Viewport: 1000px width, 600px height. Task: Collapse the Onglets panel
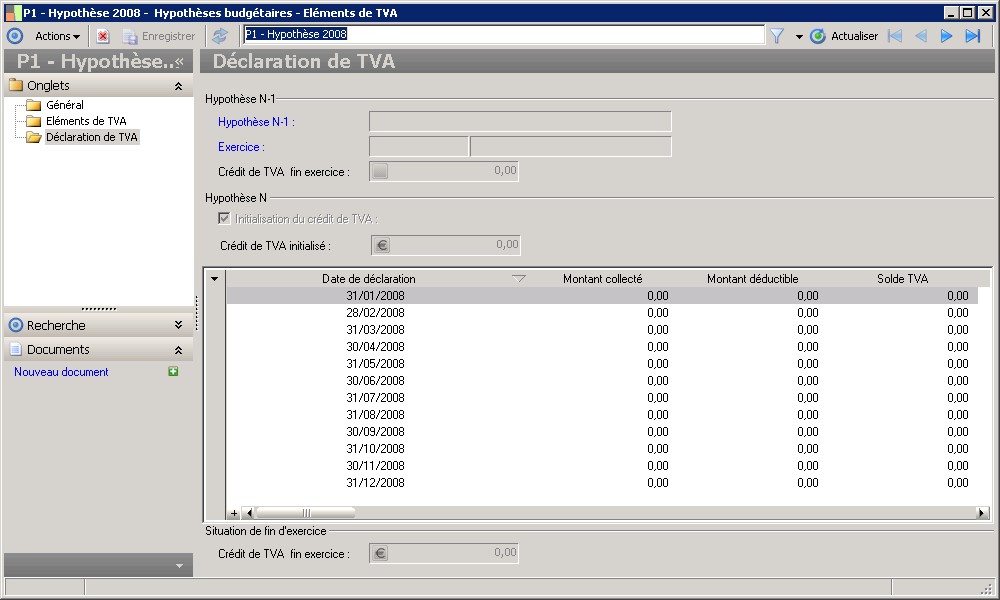(178, 86)
